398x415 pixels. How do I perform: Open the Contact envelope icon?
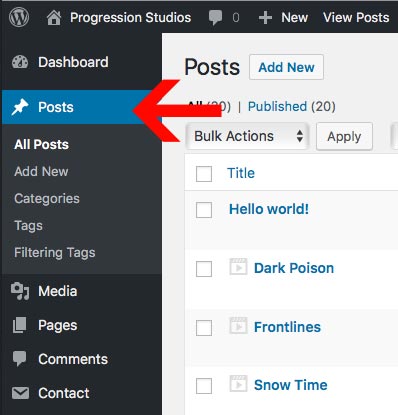click(x=20, y=393)
